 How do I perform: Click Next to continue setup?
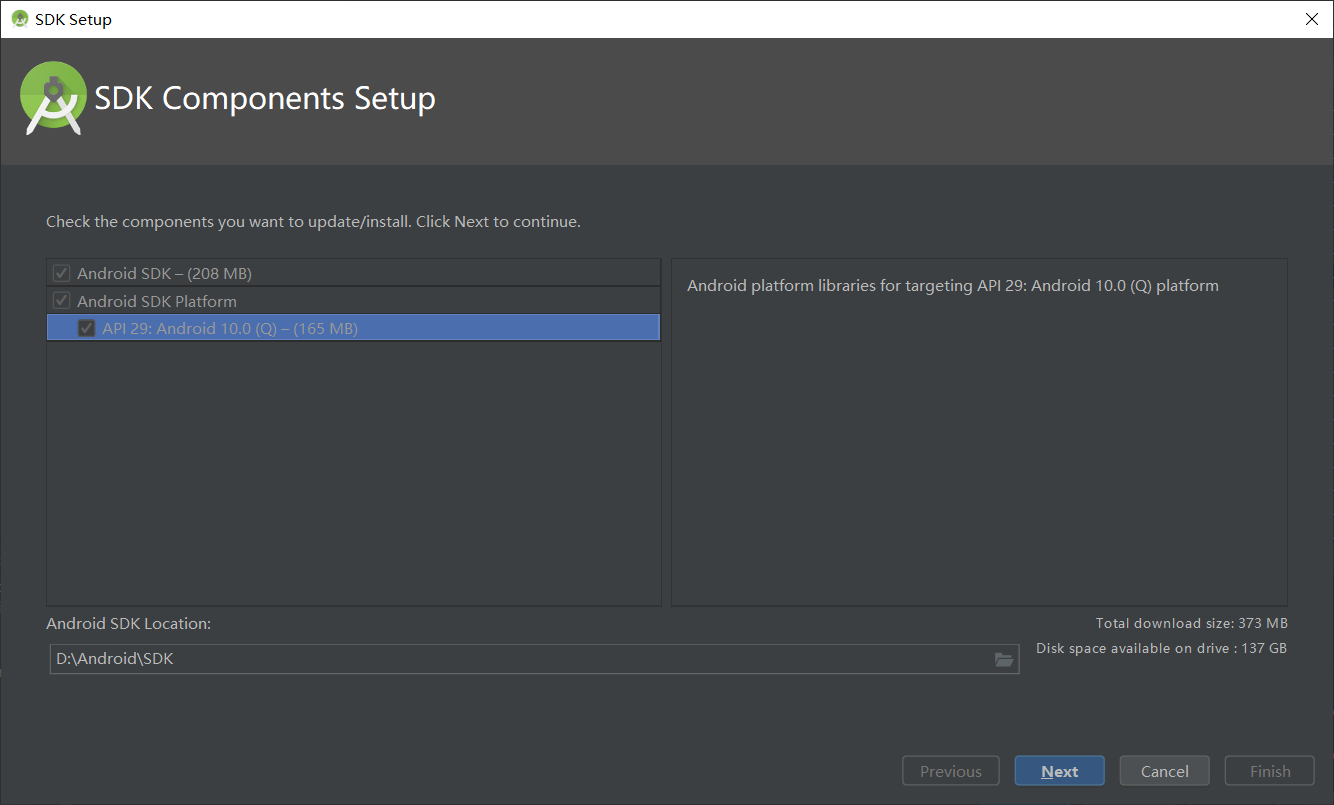click(x=1059, y=770)
